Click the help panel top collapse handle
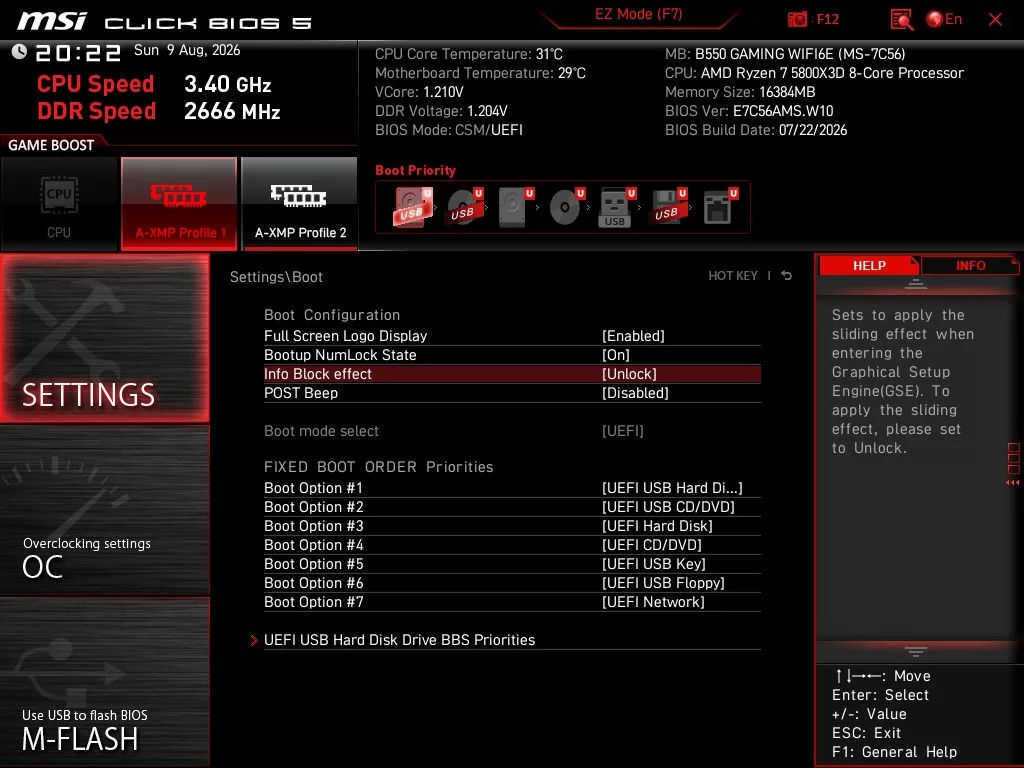The image size is (1024, 768). point(916,284)
